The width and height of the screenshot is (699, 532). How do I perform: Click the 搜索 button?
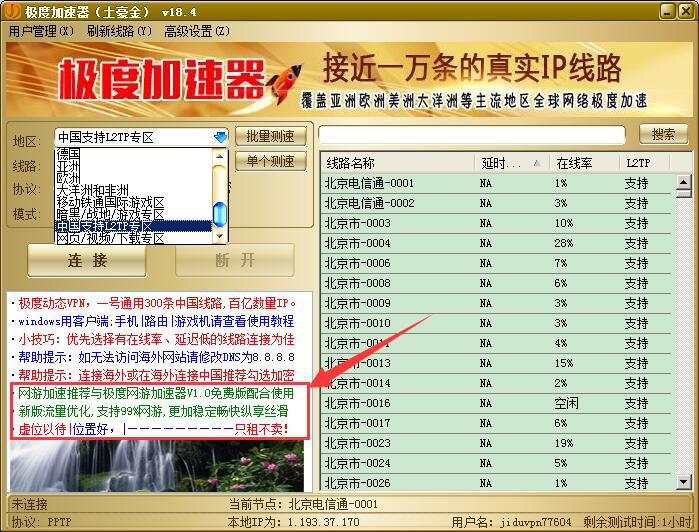tap(663, 134)
